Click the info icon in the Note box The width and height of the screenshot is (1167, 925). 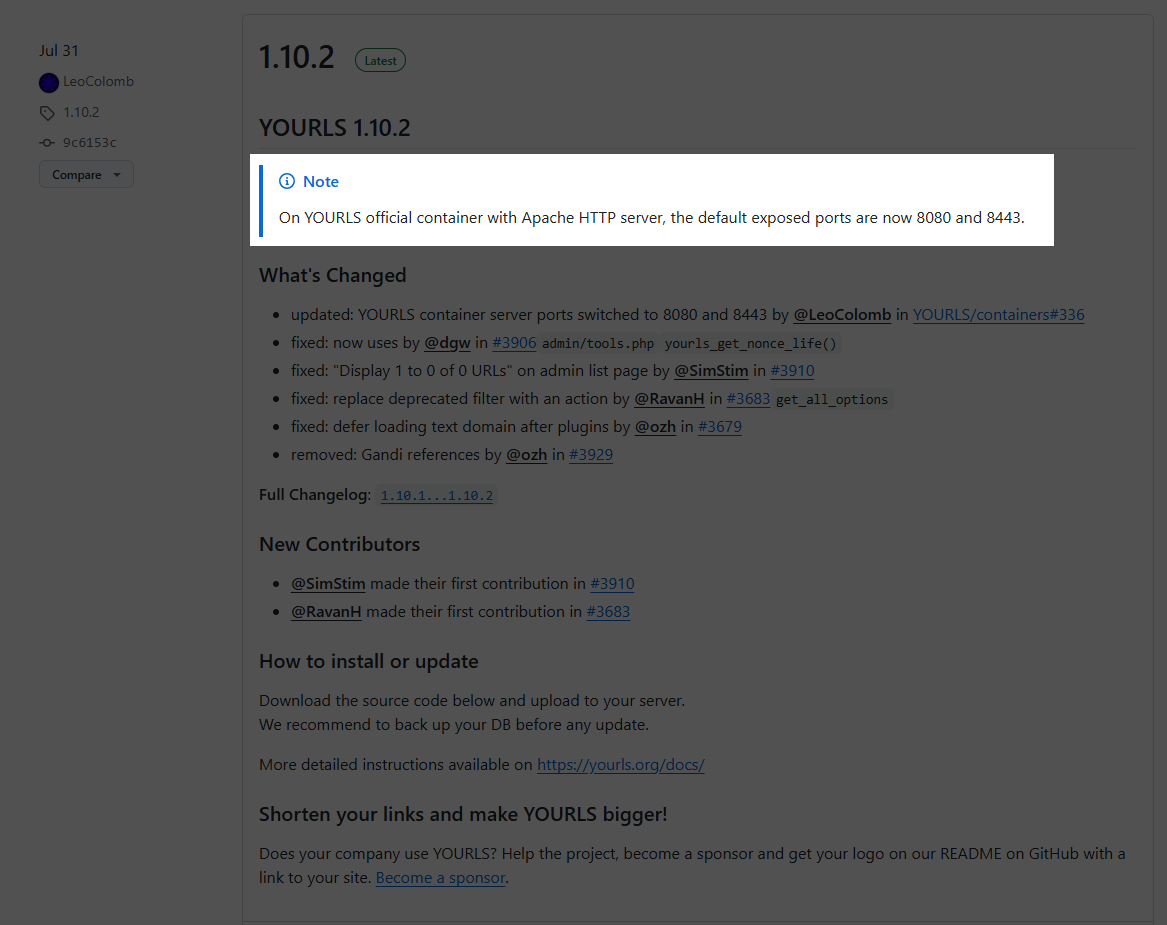[287, 181]
